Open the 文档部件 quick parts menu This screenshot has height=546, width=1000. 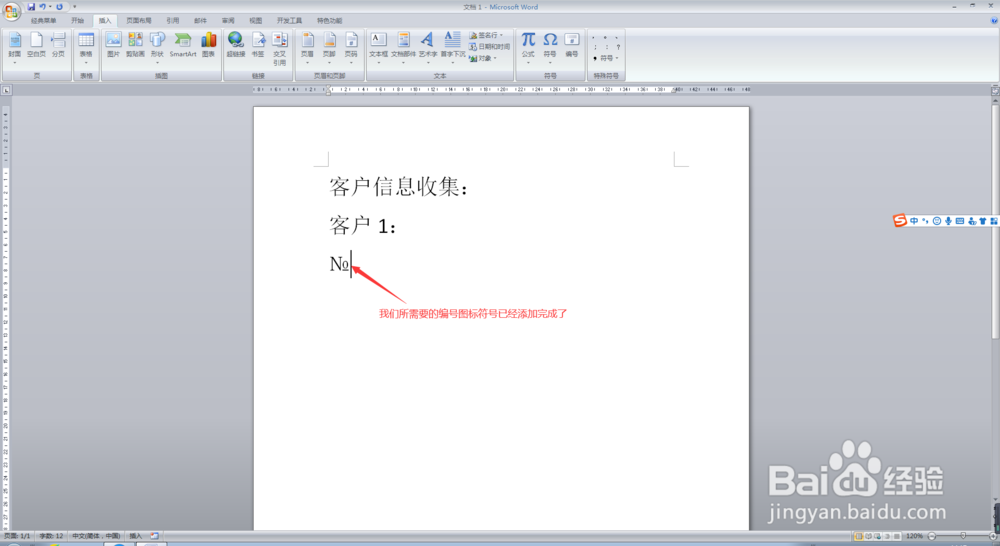coord(403,47)
